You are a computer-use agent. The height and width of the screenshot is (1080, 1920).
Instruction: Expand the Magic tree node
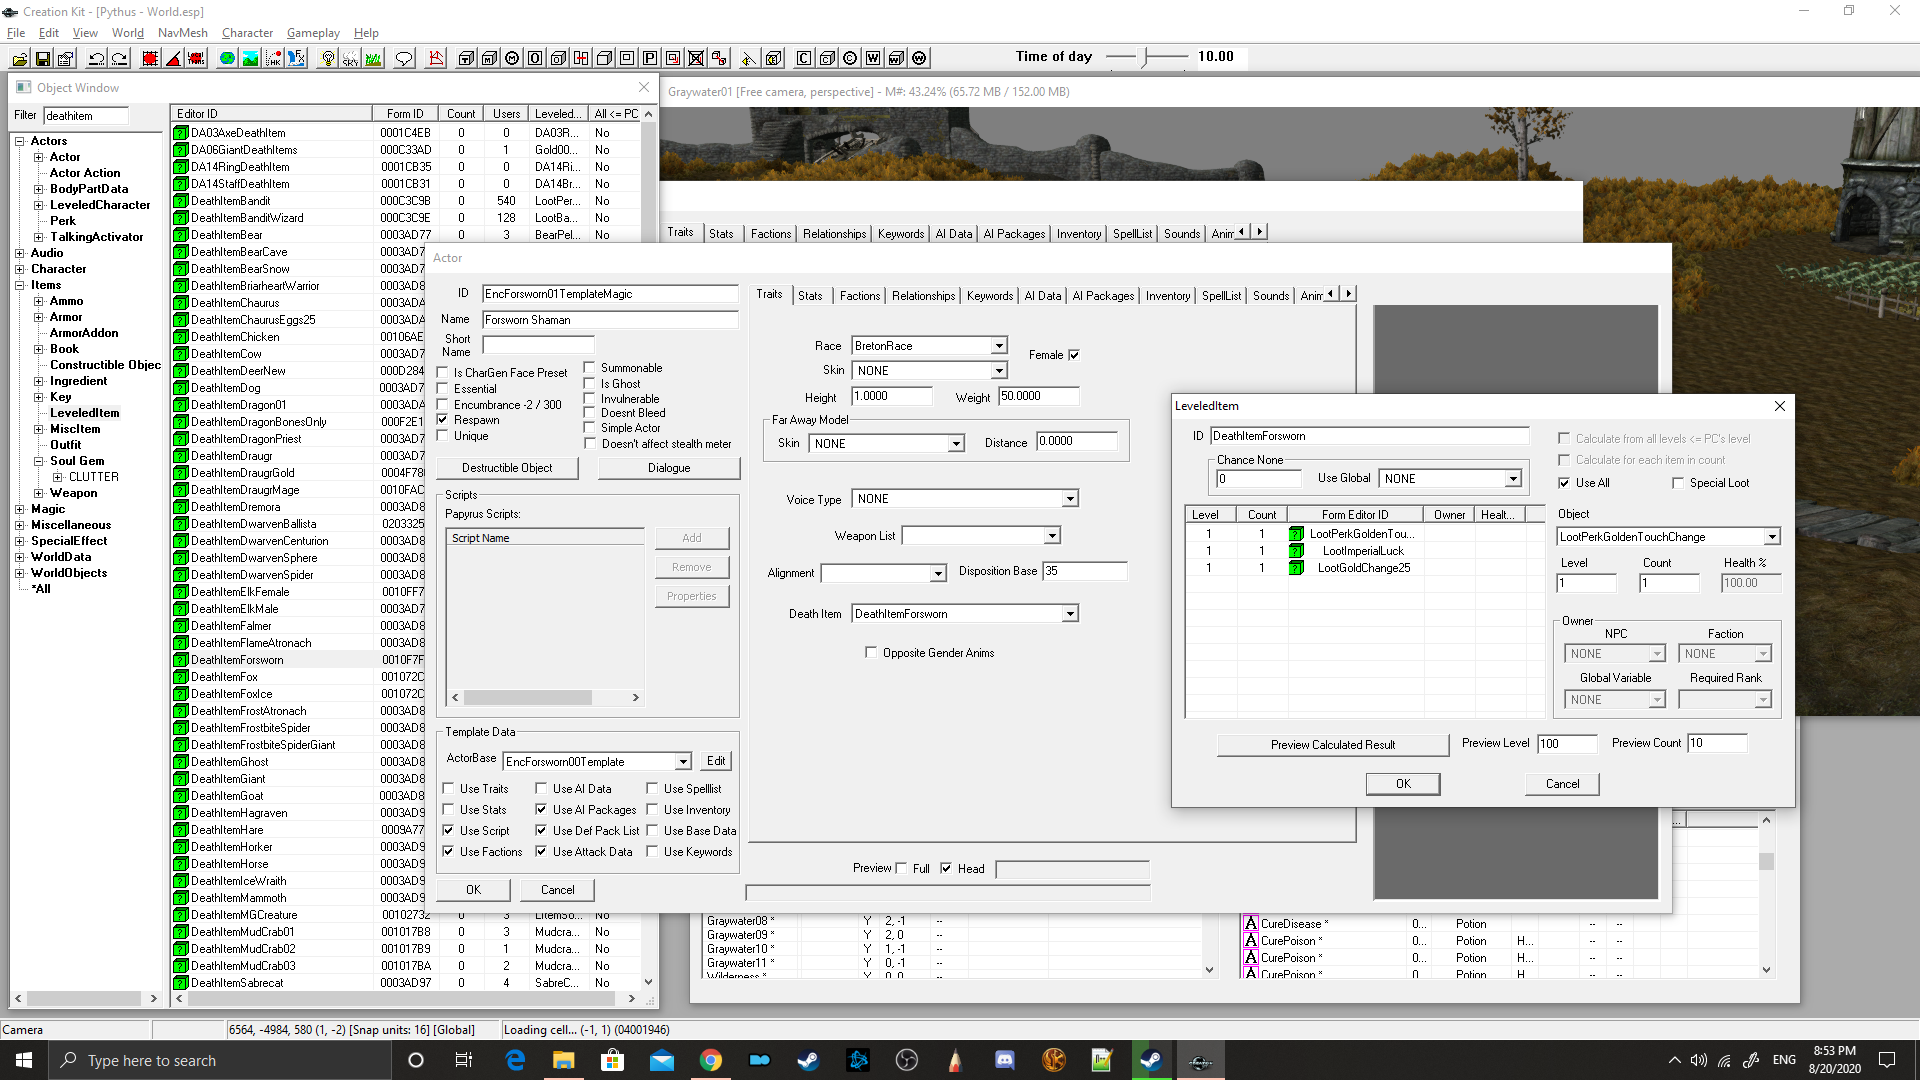coord(19,509)
